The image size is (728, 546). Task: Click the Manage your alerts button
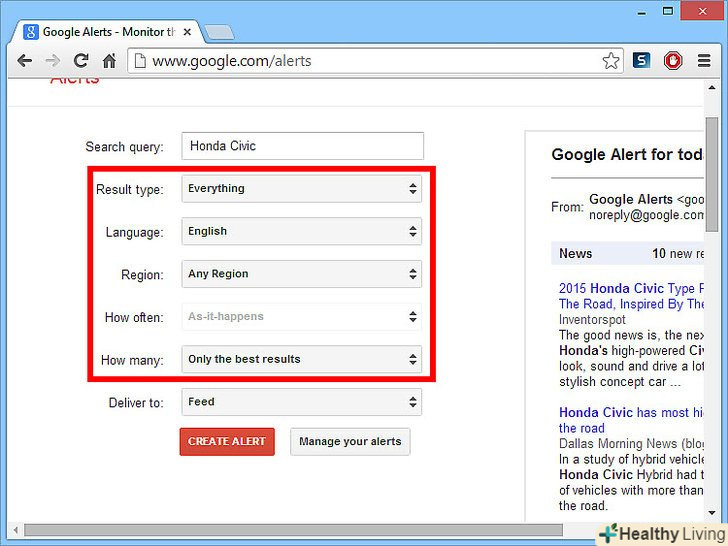coord(350,442)
